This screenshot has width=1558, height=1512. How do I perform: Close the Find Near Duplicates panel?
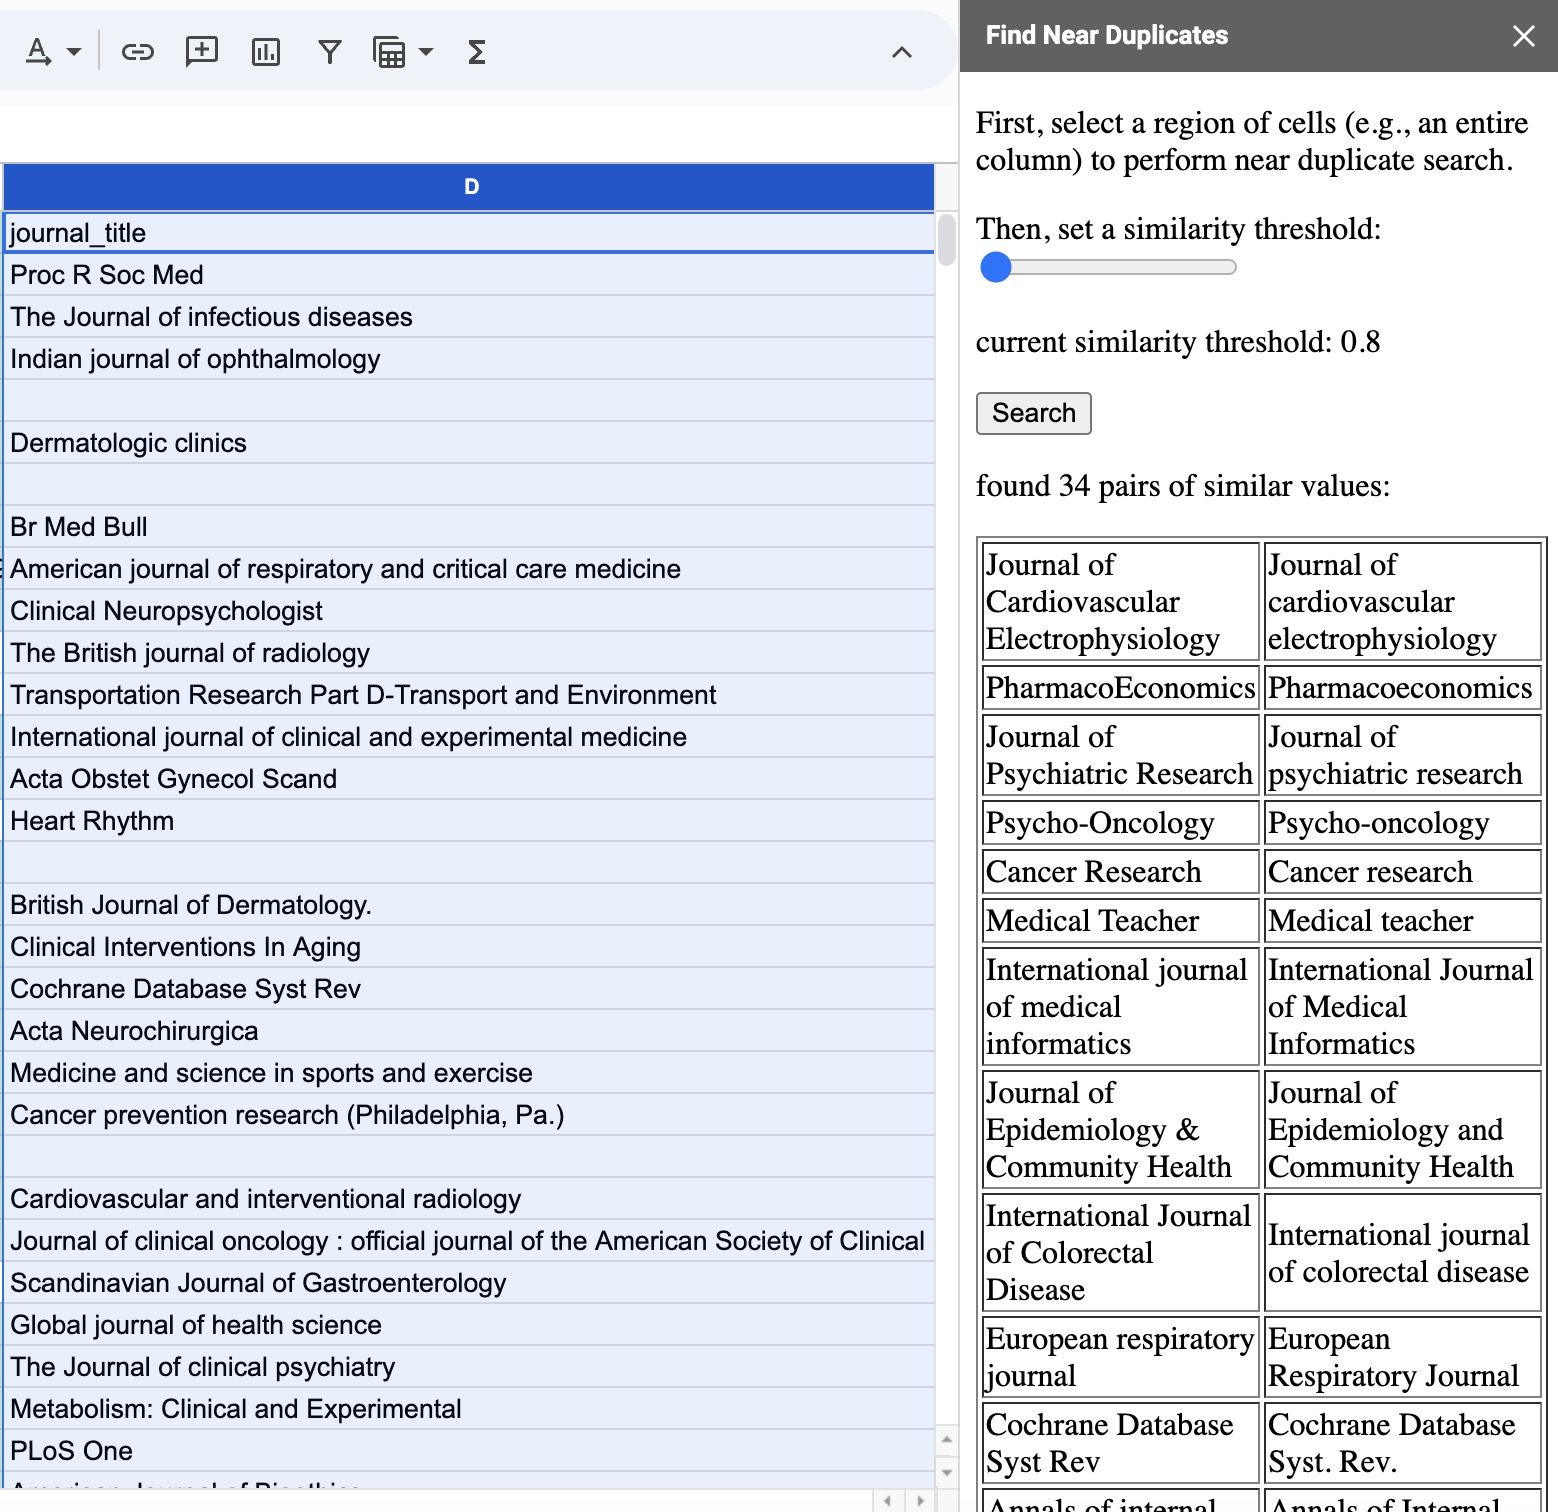[1523, 36]
